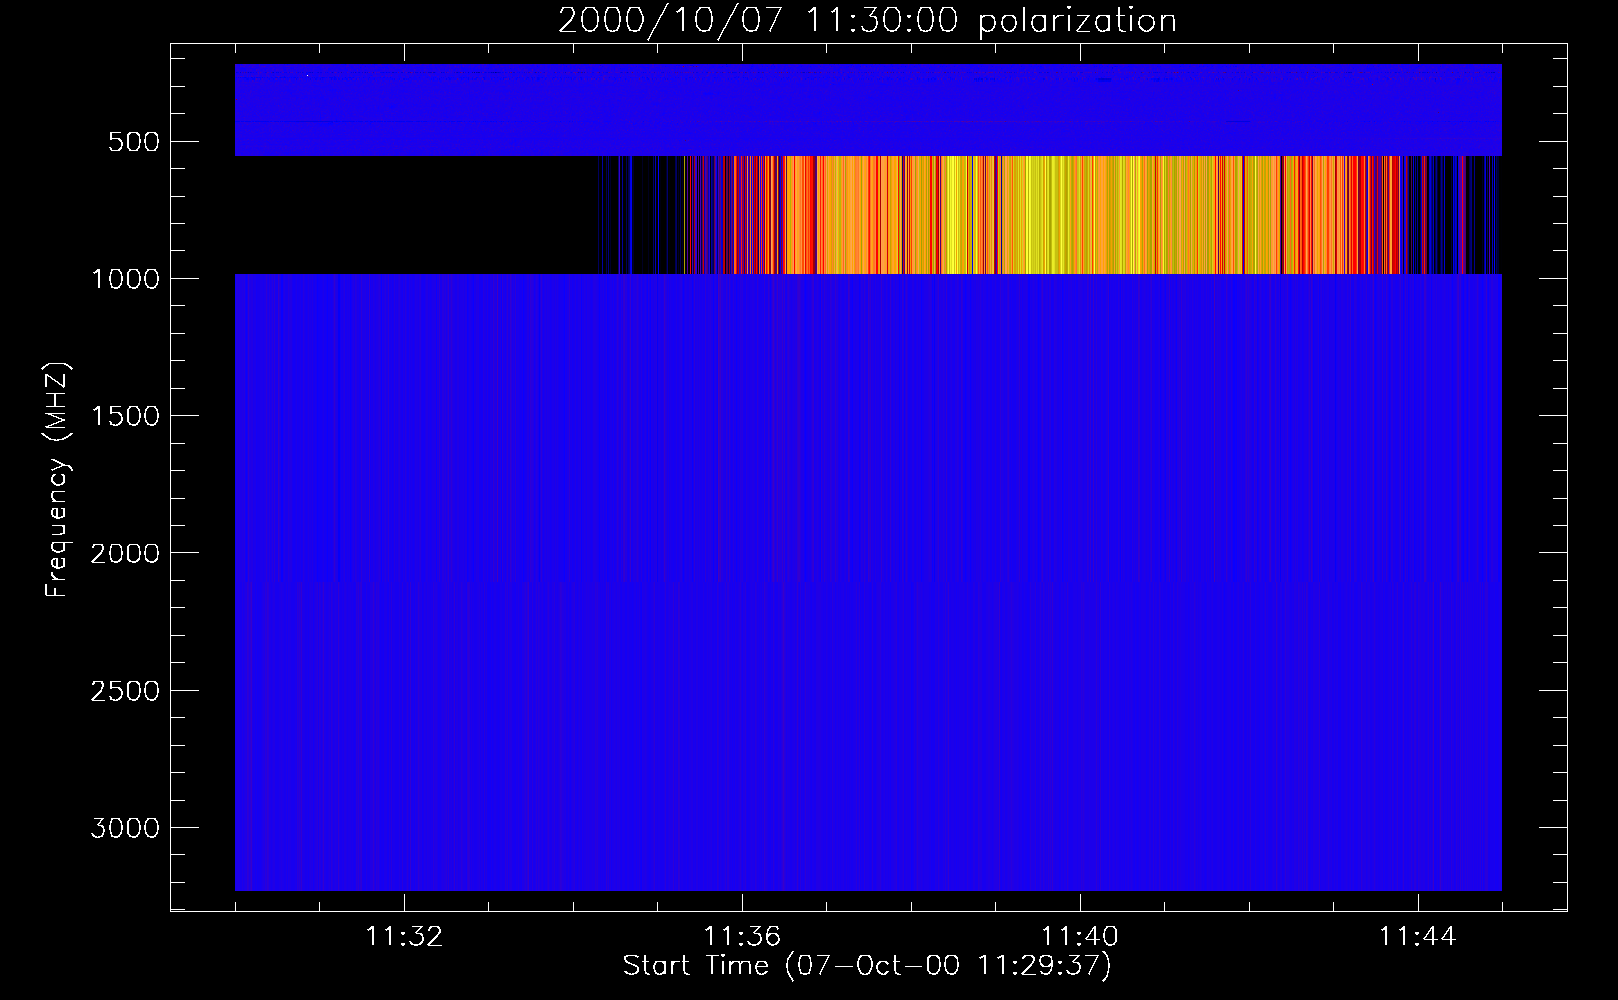1618x1000 pixels.
Task: Click the plot title '2000/10/07 11:30:00 polarization'
Action: click(867, 20)
